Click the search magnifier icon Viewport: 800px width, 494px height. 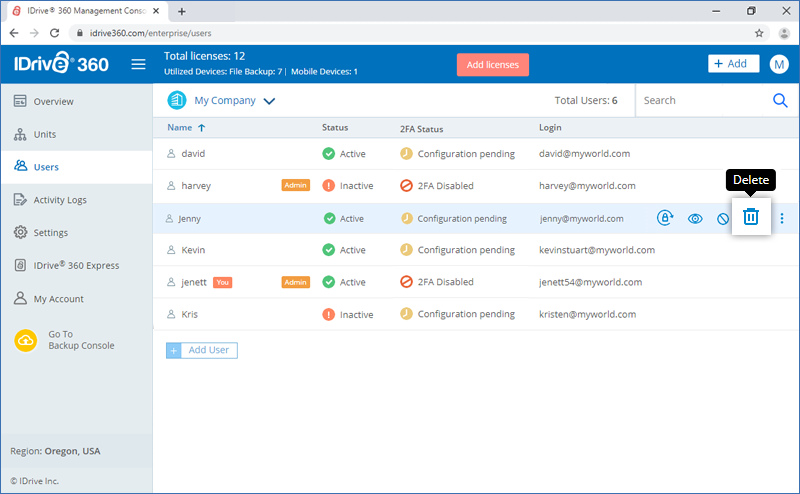point(780,101)
